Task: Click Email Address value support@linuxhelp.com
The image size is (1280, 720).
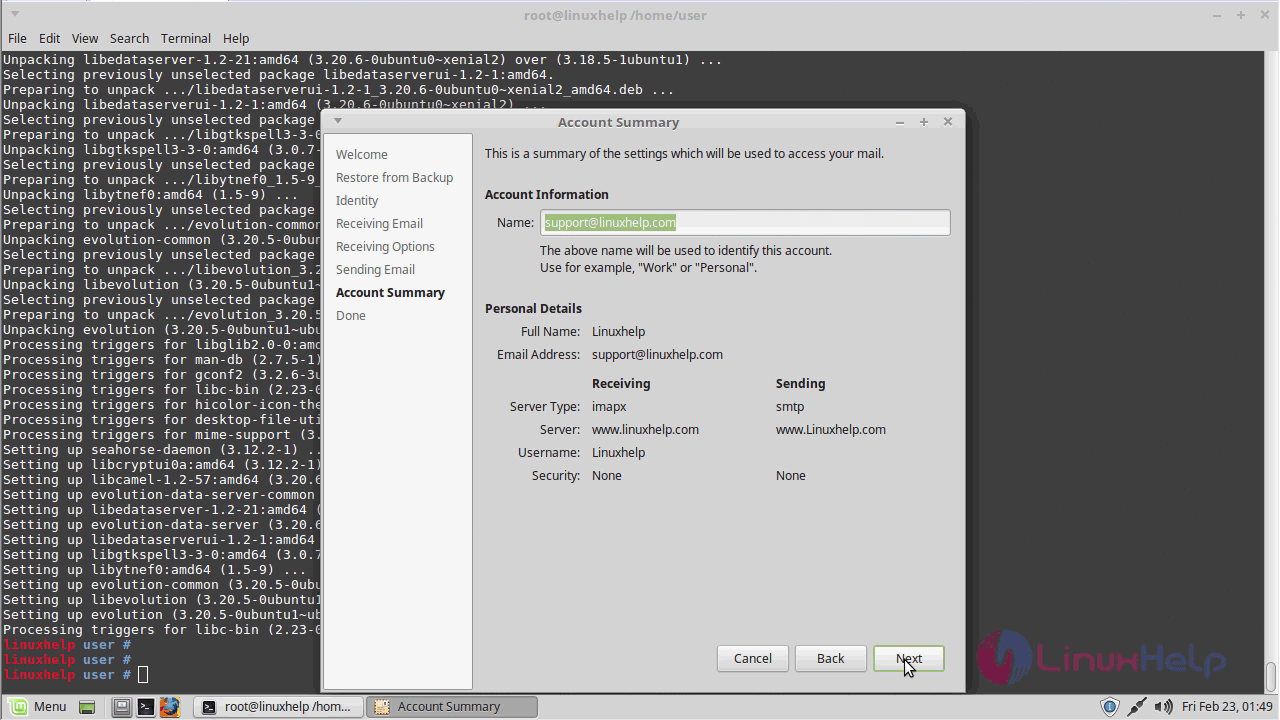Action: click(657, 354)
